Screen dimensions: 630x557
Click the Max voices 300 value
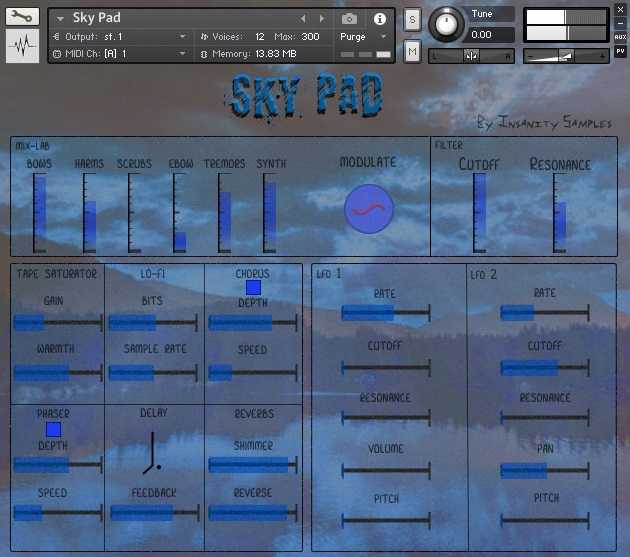pyautogui.click(x=310, y=37)
